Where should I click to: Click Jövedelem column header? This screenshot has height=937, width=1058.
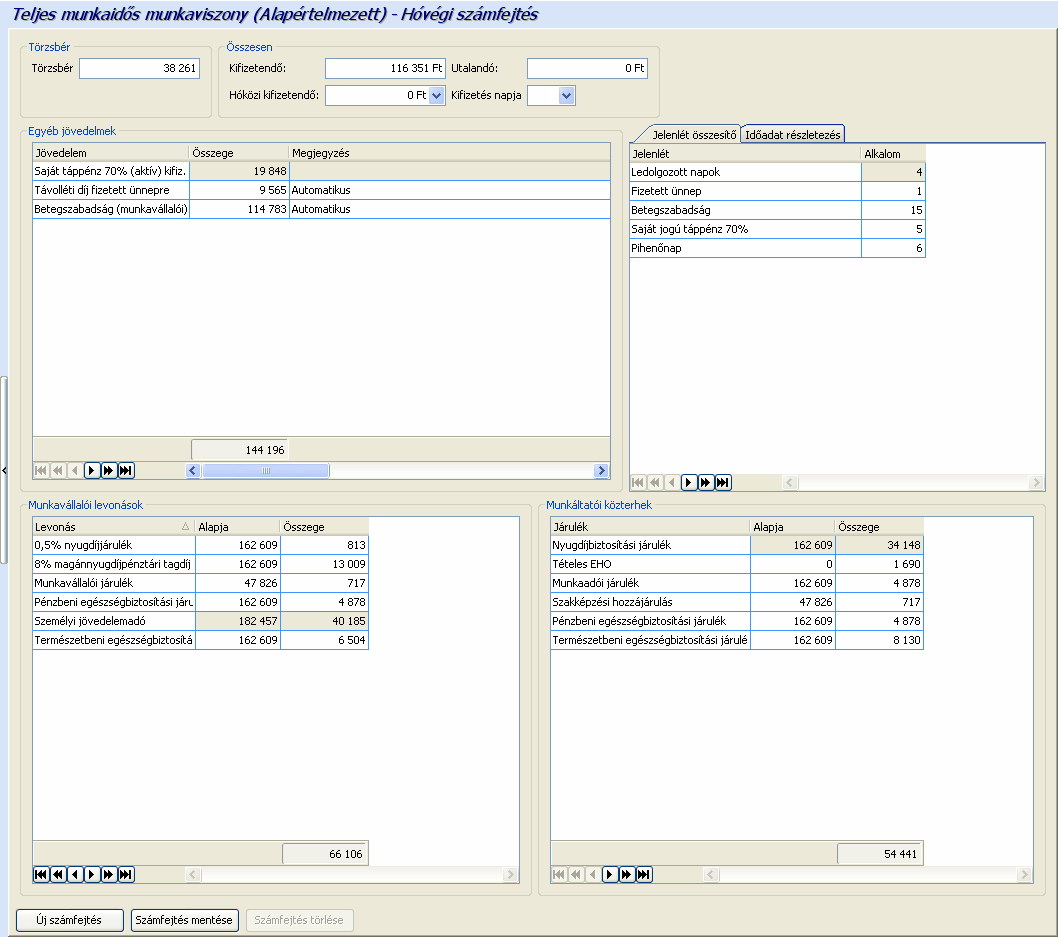tap(111, 153)
